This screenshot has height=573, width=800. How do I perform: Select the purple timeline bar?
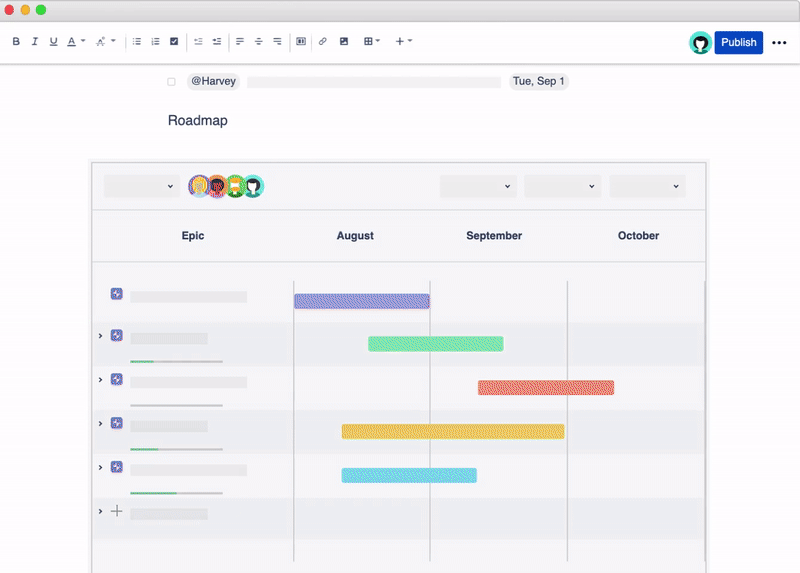(362, 301)
